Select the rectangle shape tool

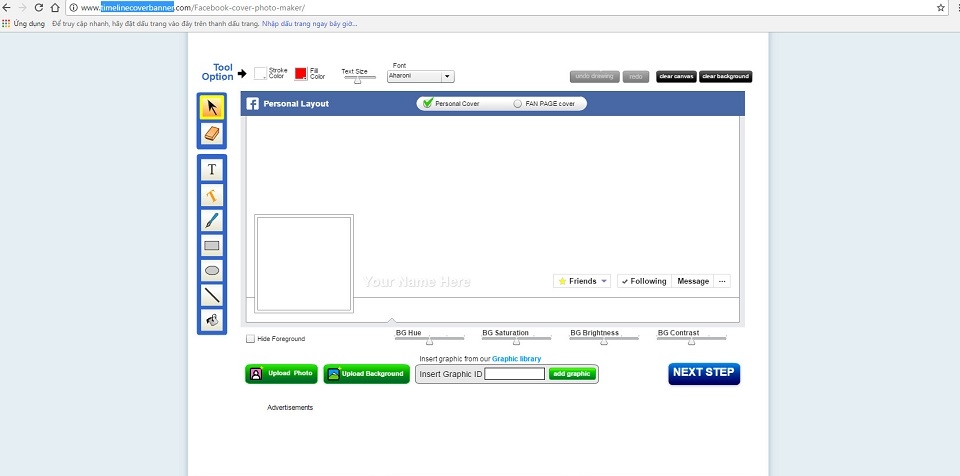(x=212, y=246)
